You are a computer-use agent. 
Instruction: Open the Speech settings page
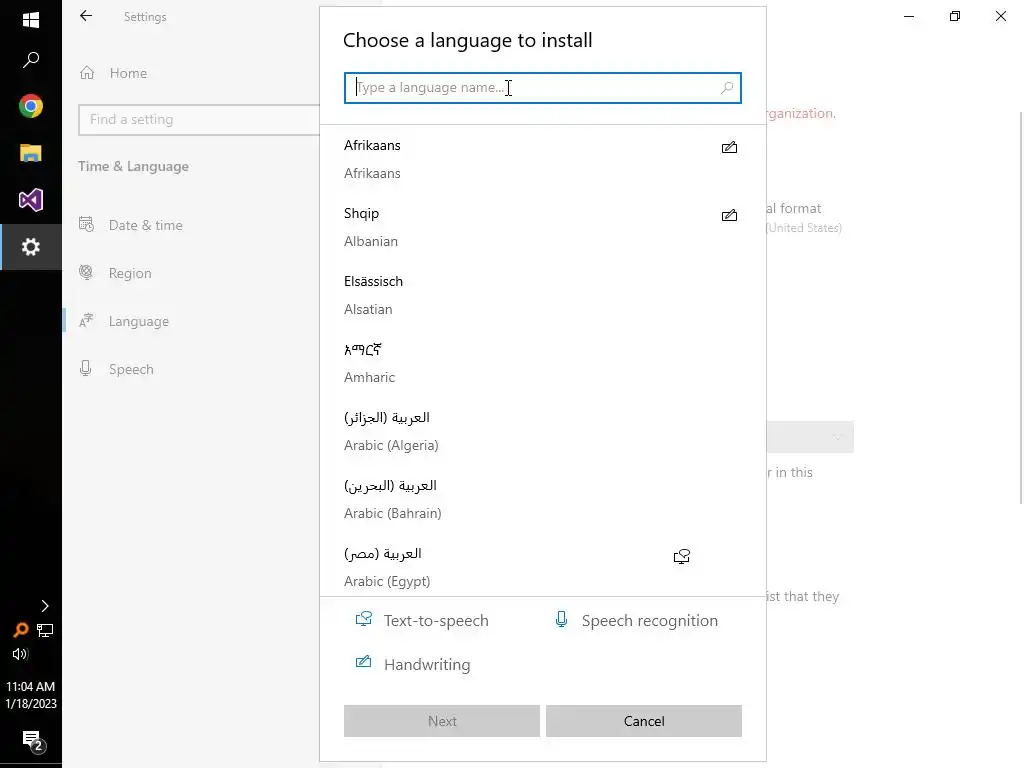131,369
